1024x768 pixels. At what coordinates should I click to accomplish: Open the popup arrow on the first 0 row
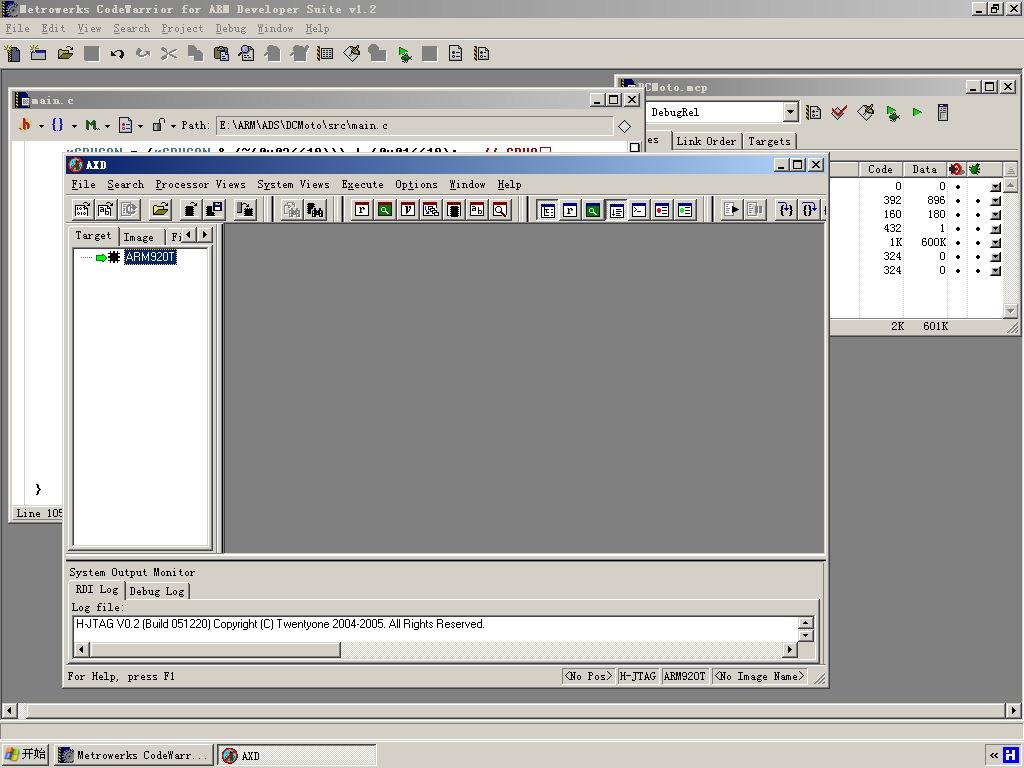coord(995,187)
